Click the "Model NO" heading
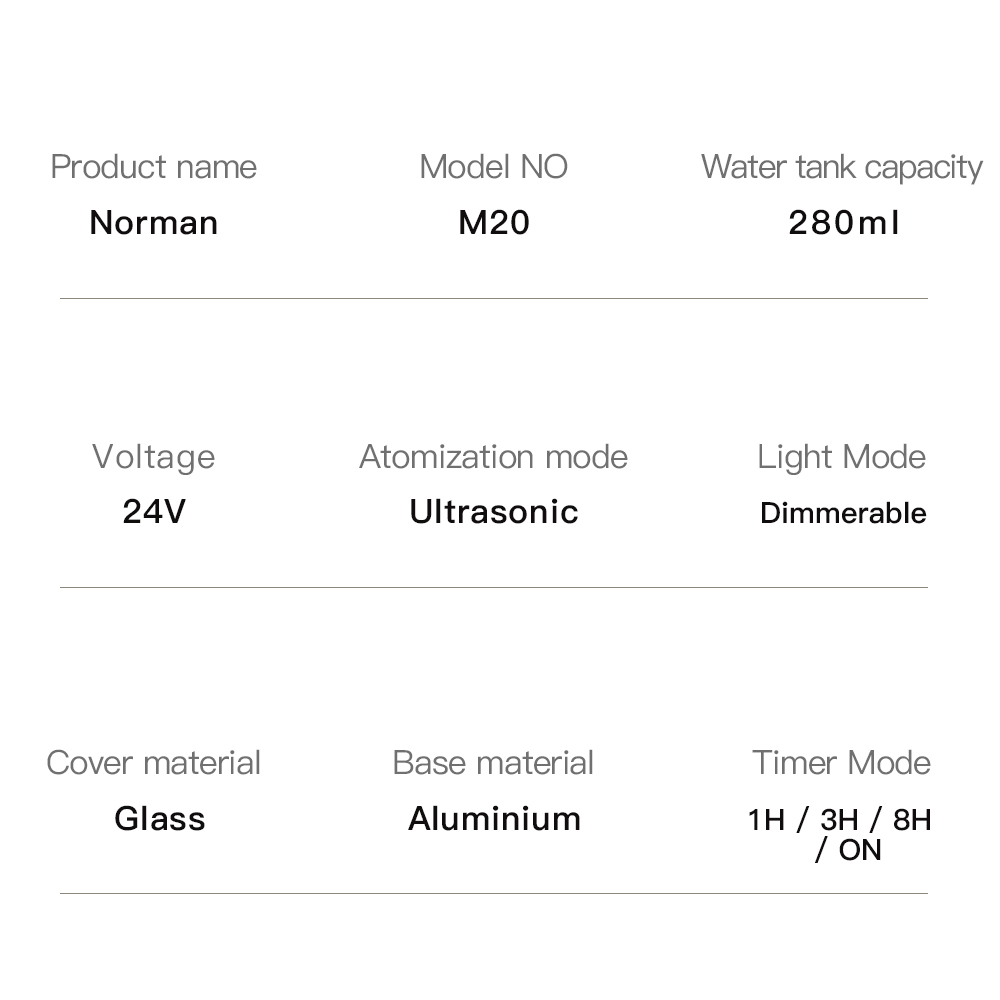This screenshot has width=1000, height=1000. (493, 167)
